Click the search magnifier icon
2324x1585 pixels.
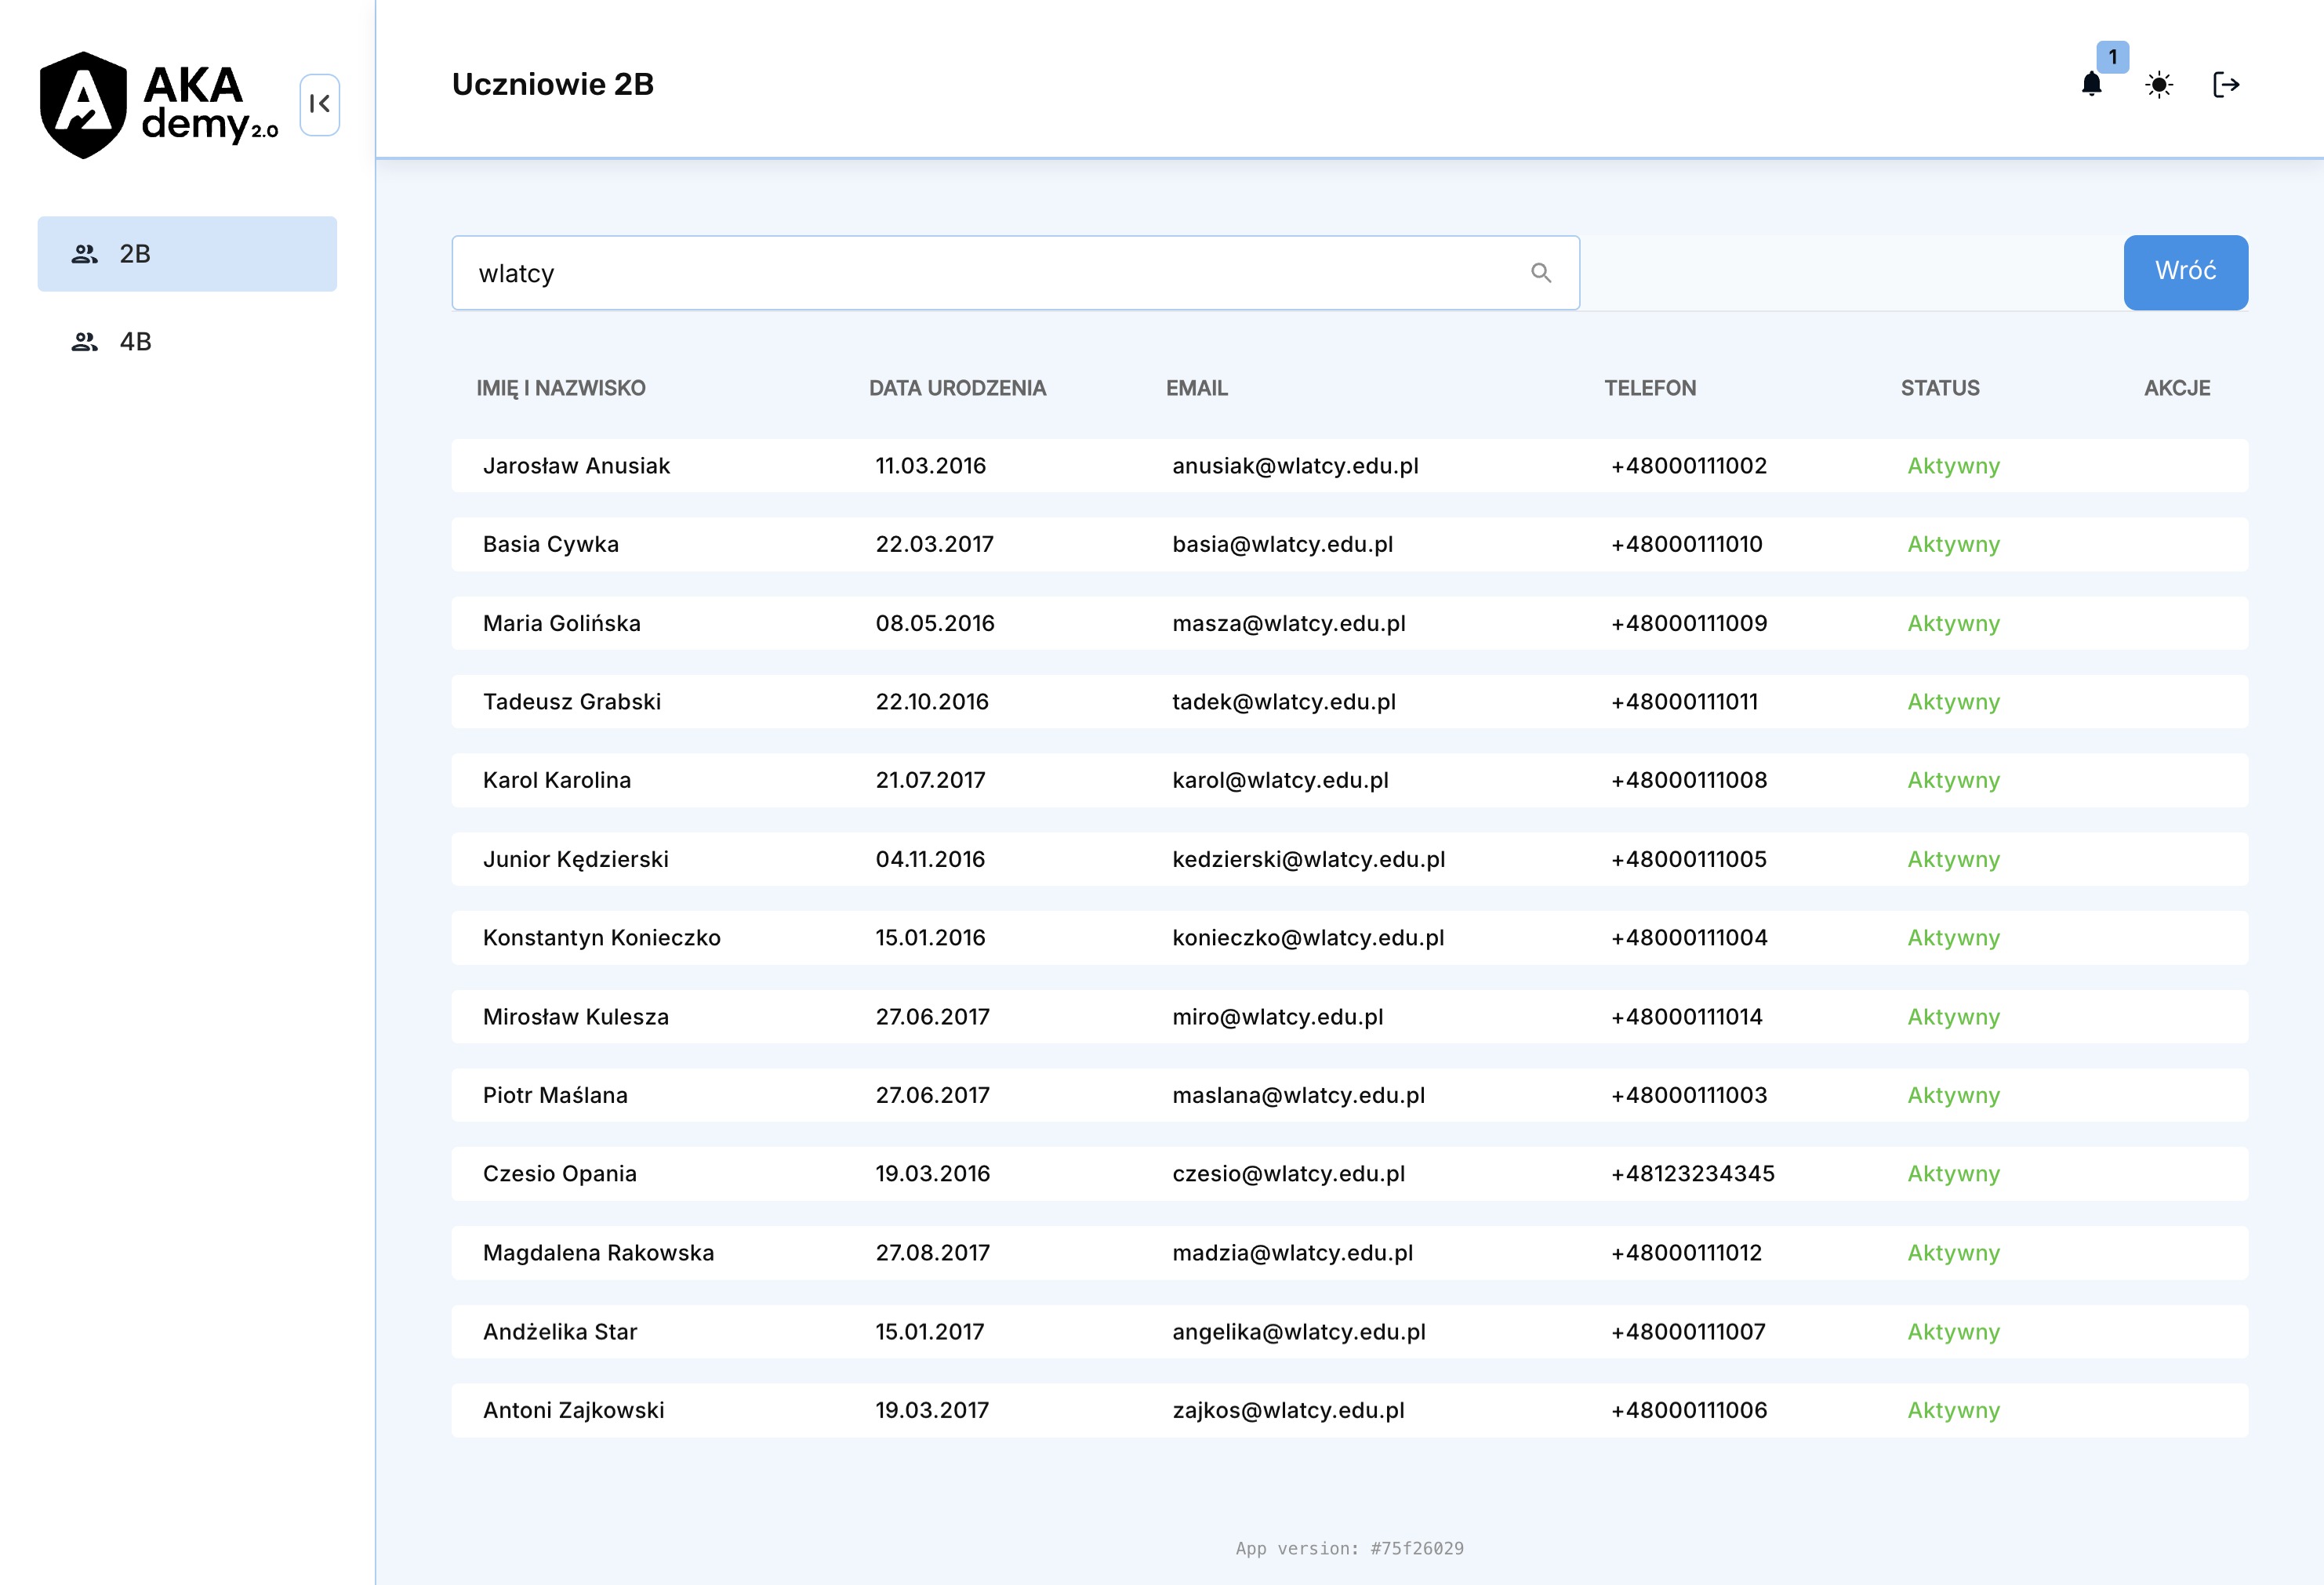tap(1540, 273)
